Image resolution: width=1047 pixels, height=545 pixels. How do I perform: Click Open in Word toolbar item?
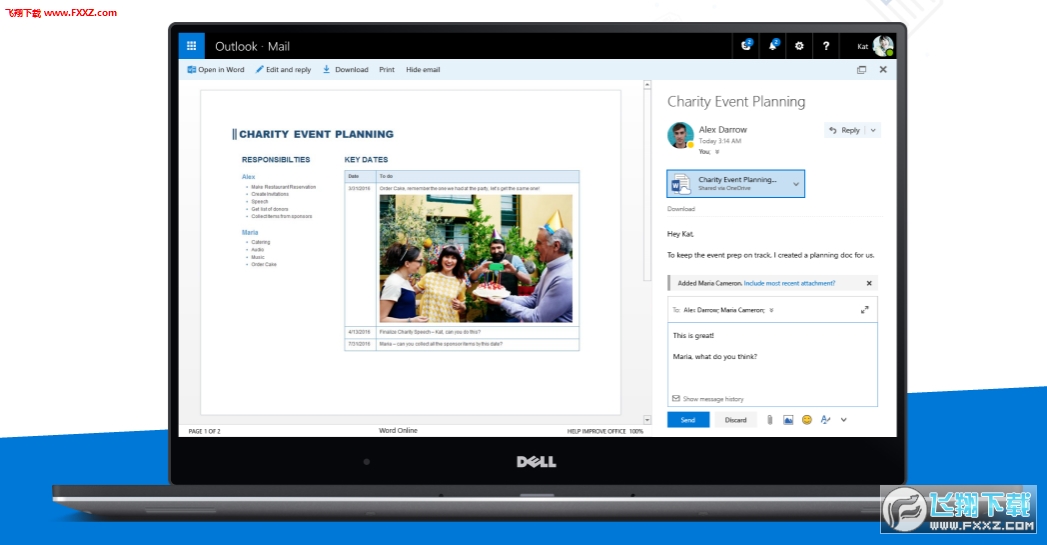point(216,69)
